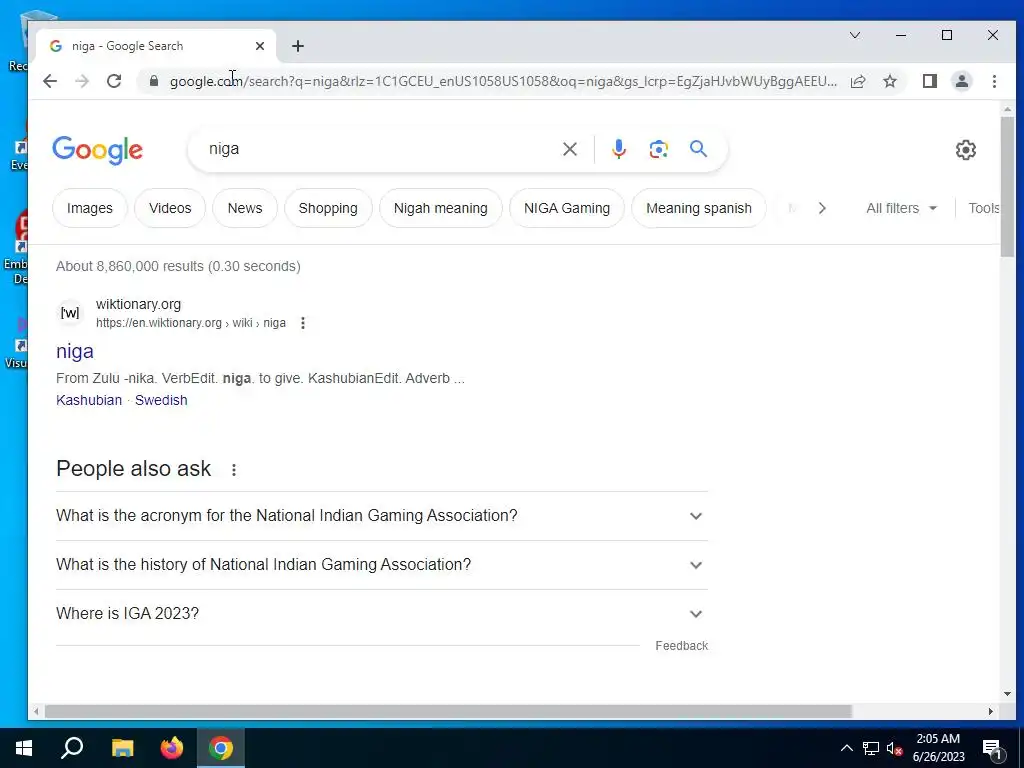Click the wiktionary favicon beside the result

tap(70, 313)
